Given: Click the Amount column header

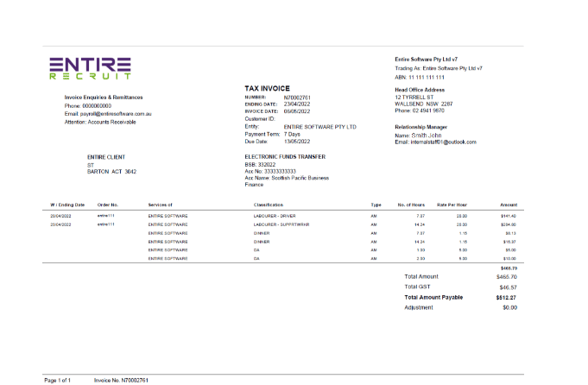Looking at the screenshot, I should click(x=508, y=205).
